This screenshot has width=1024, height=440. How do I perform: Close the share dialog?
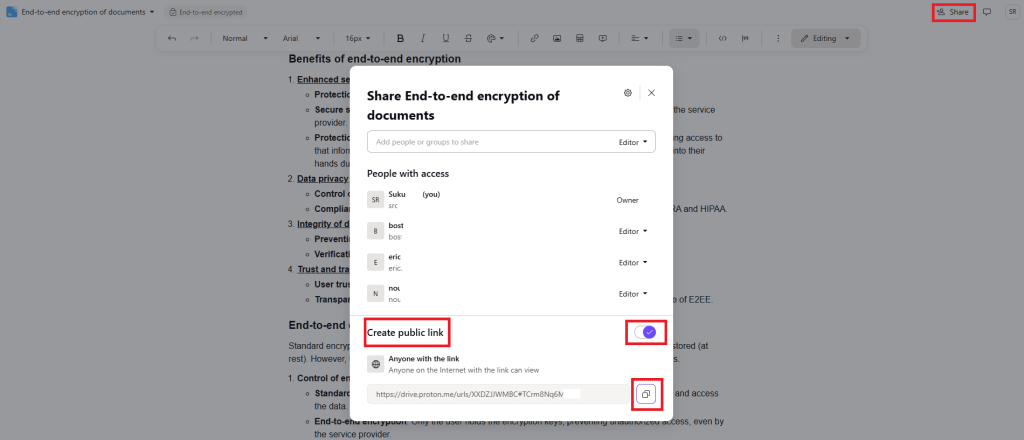pyautogui.click(x=651, y=93)
